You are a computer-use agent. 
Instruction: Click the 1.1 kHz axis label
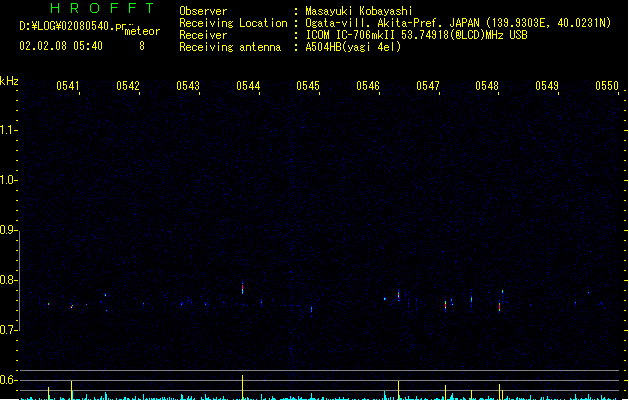[8, 130]
